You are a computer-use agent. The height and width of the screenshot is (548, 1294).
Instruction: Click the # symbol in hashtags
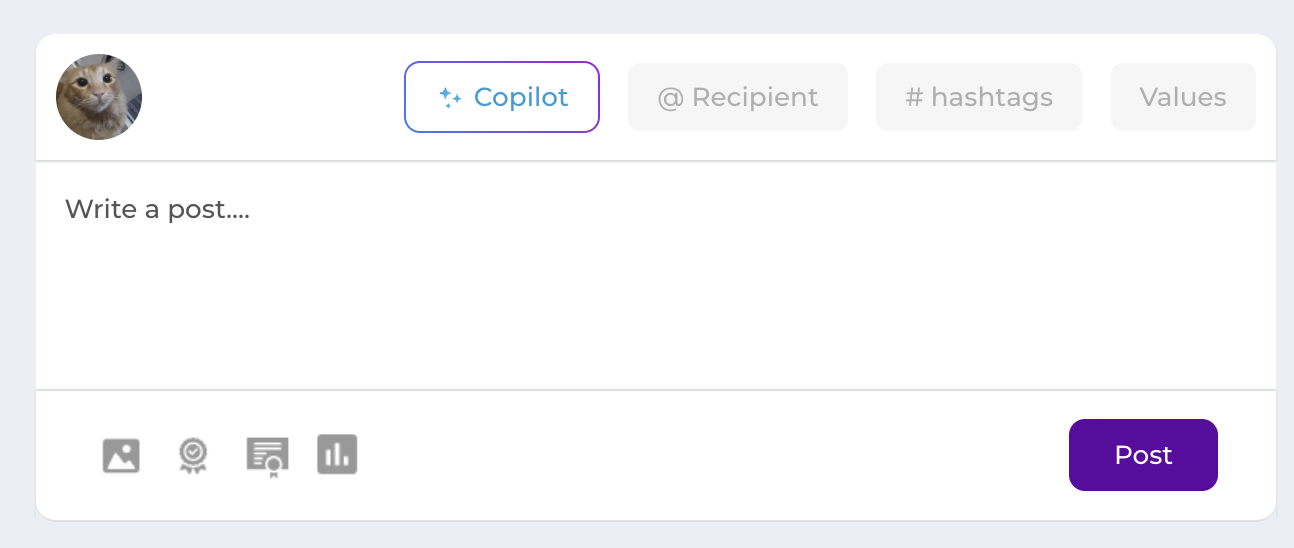click(913, 98)
